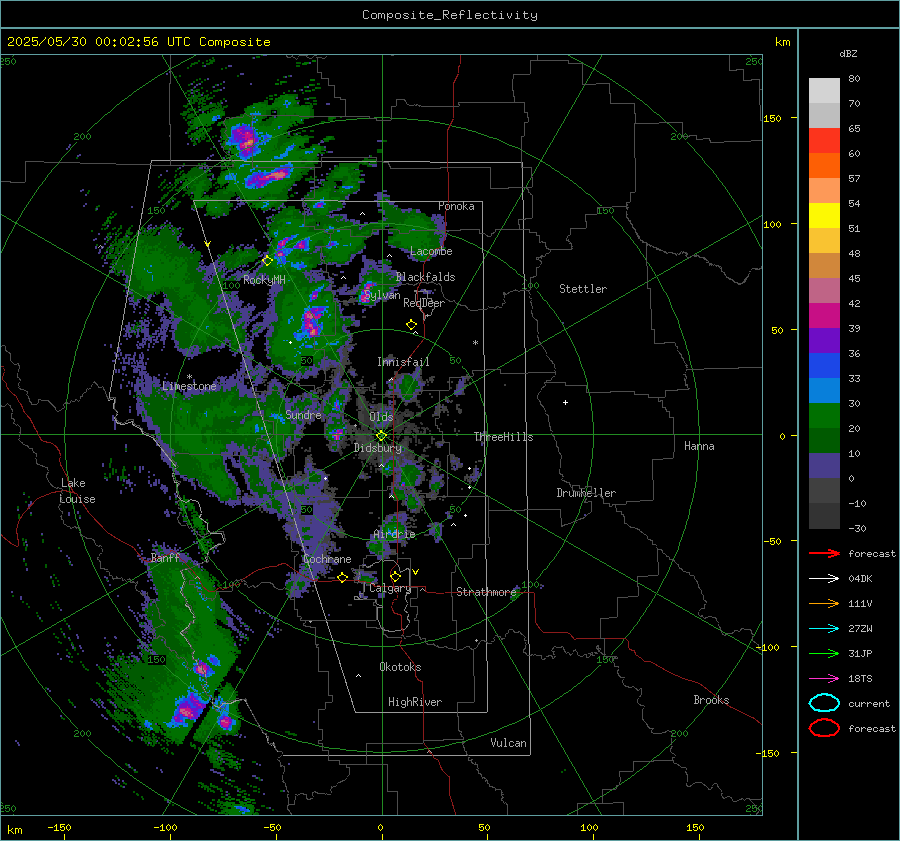Click the 18TS legend label
The image size is (900, 841).
point(860,679)
